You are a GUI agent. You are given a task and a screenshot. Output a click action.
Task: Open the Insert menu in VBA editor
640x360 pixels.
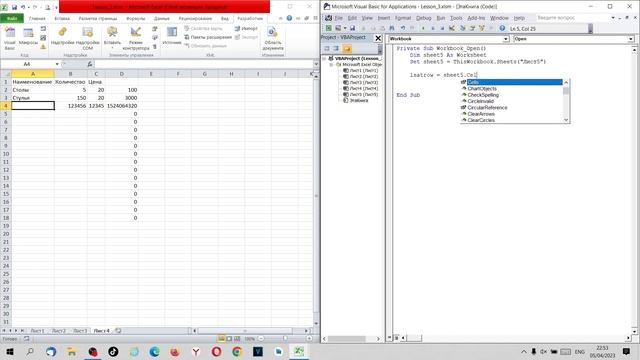(383, 18)
